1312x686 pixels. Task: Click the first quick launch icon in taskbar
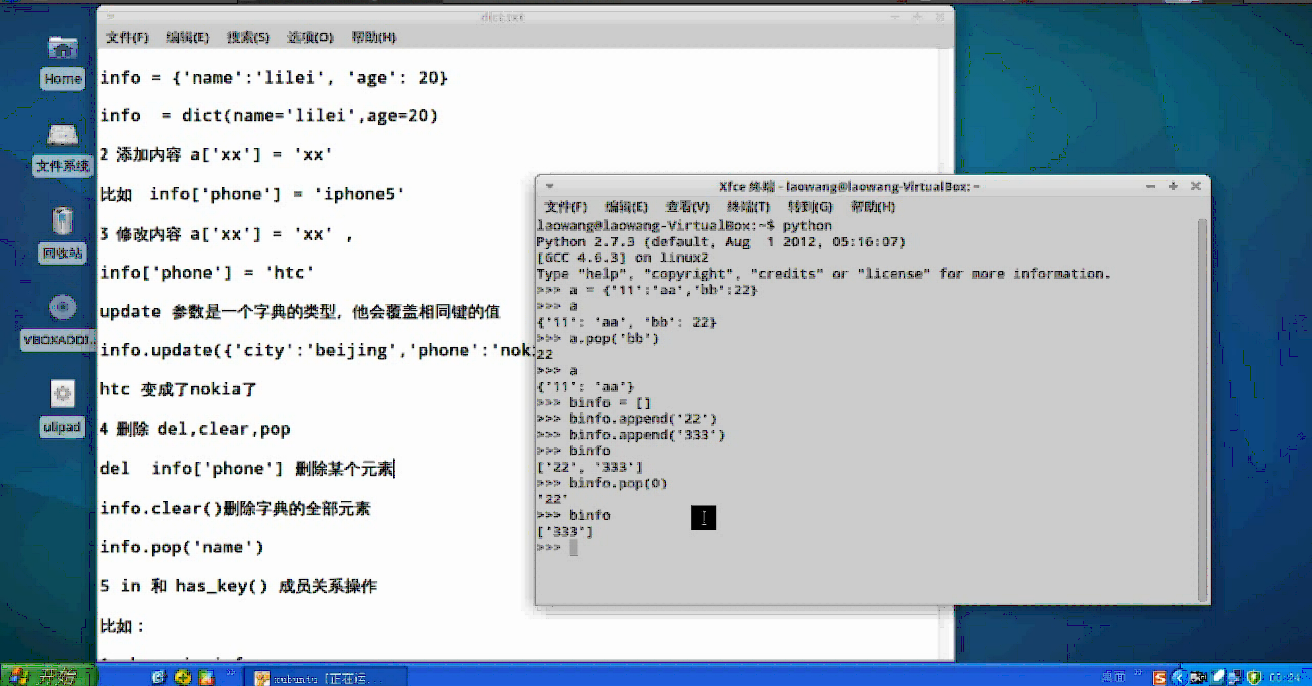[x=158, y=677]
